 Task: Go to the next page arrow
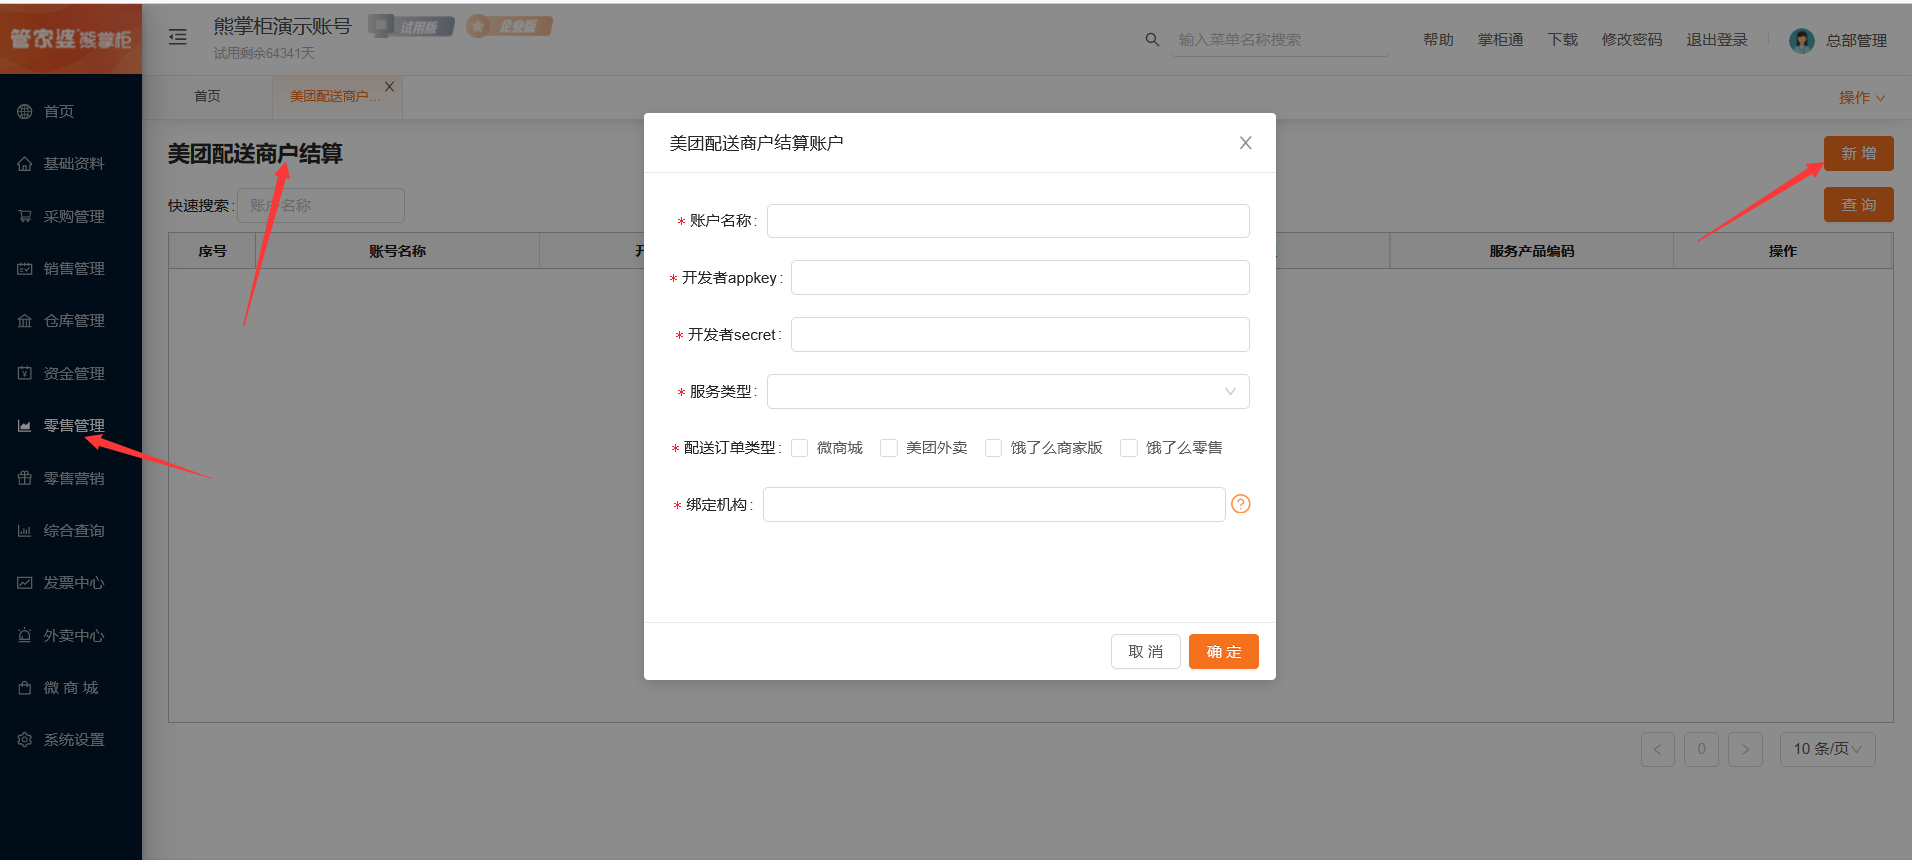tap(1745, 749)
